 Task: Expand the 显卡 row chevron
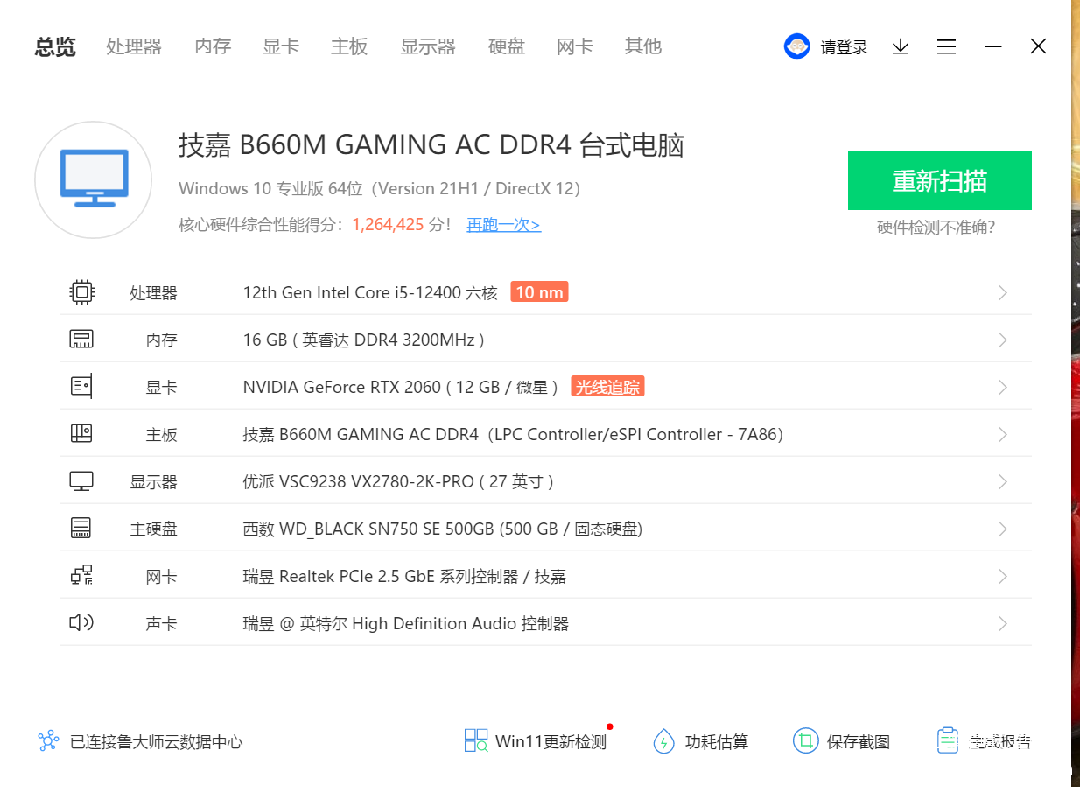[x=1003, y=388]
